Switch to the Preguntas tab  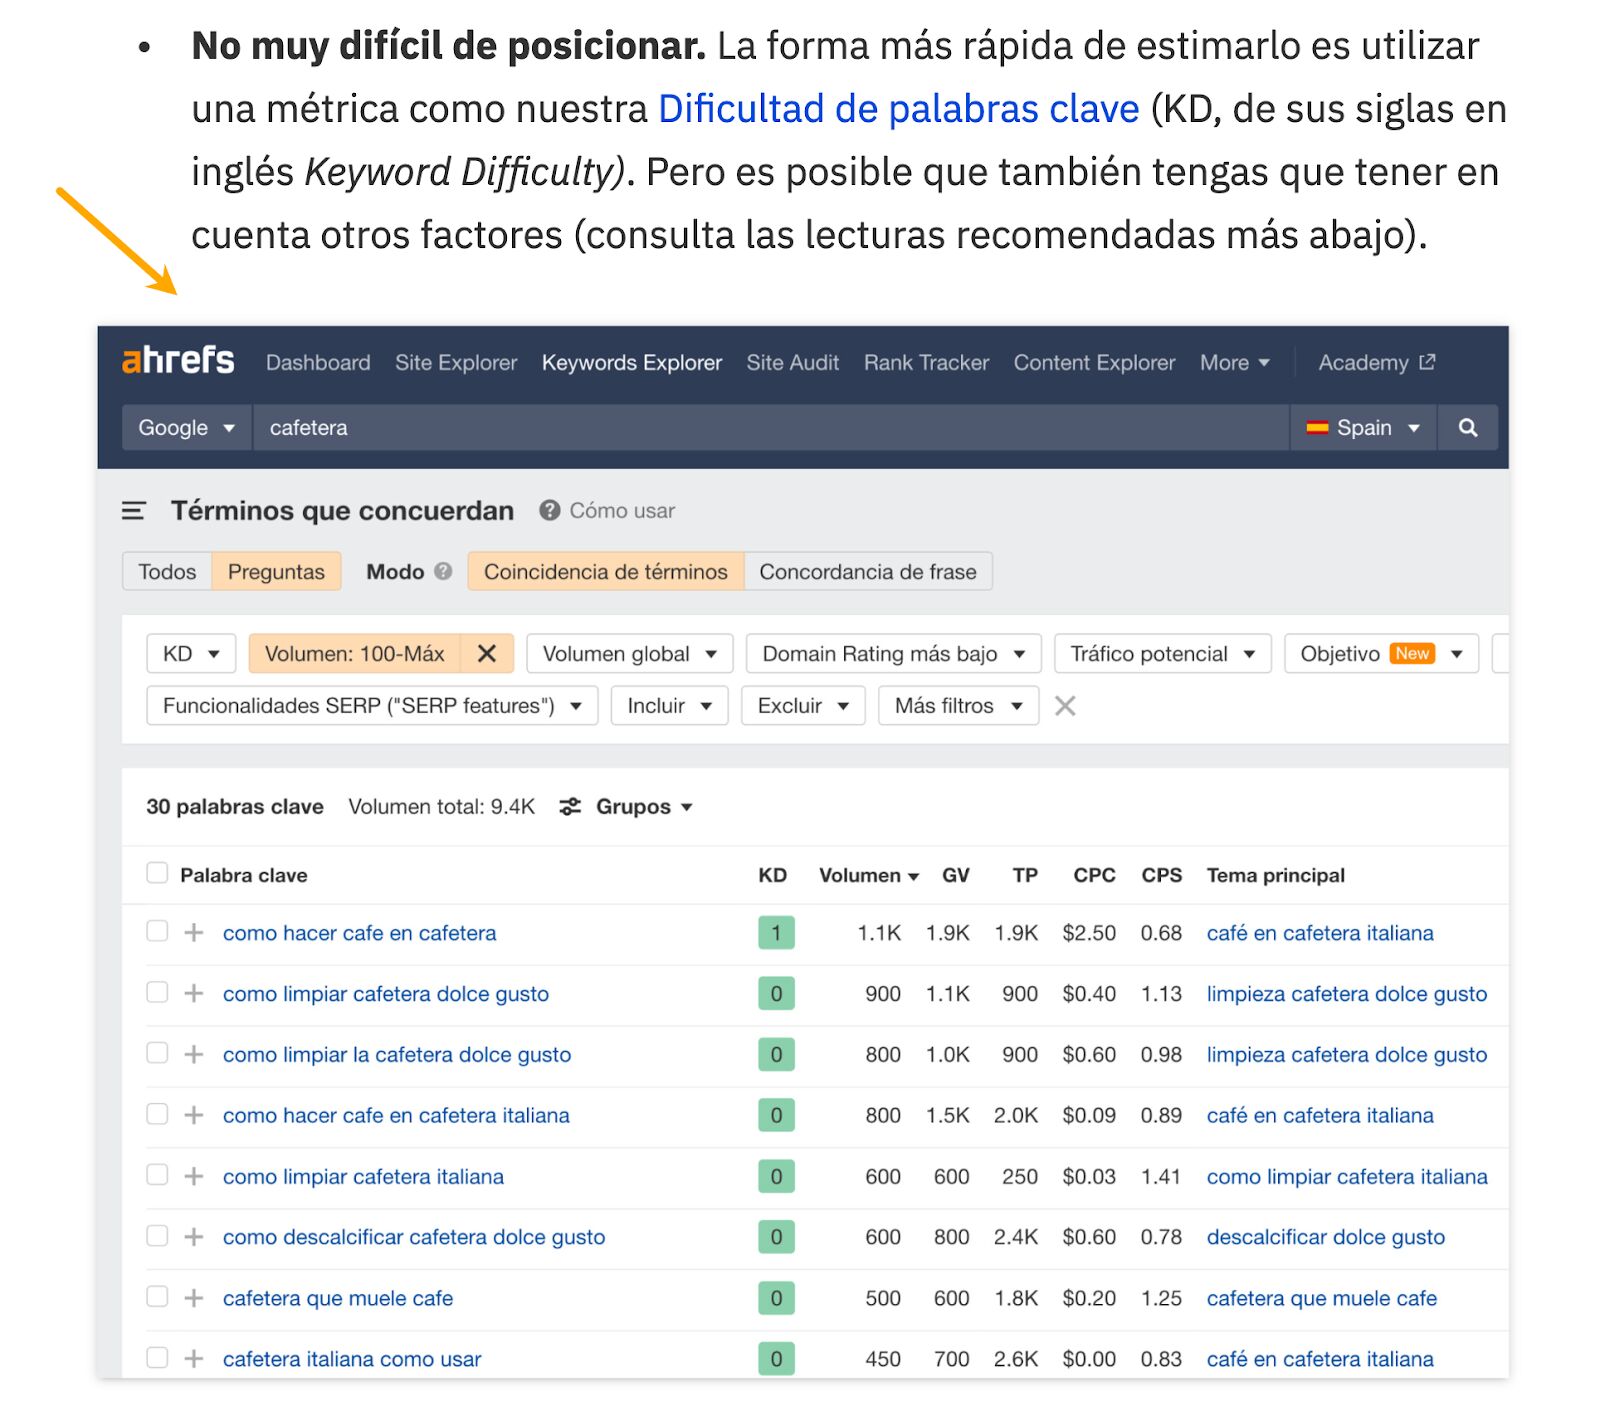coord(277,572)
